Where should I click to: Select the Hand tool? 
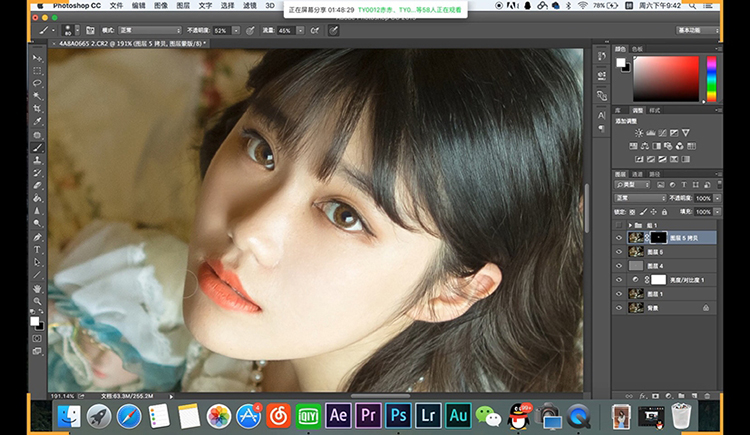37,288
